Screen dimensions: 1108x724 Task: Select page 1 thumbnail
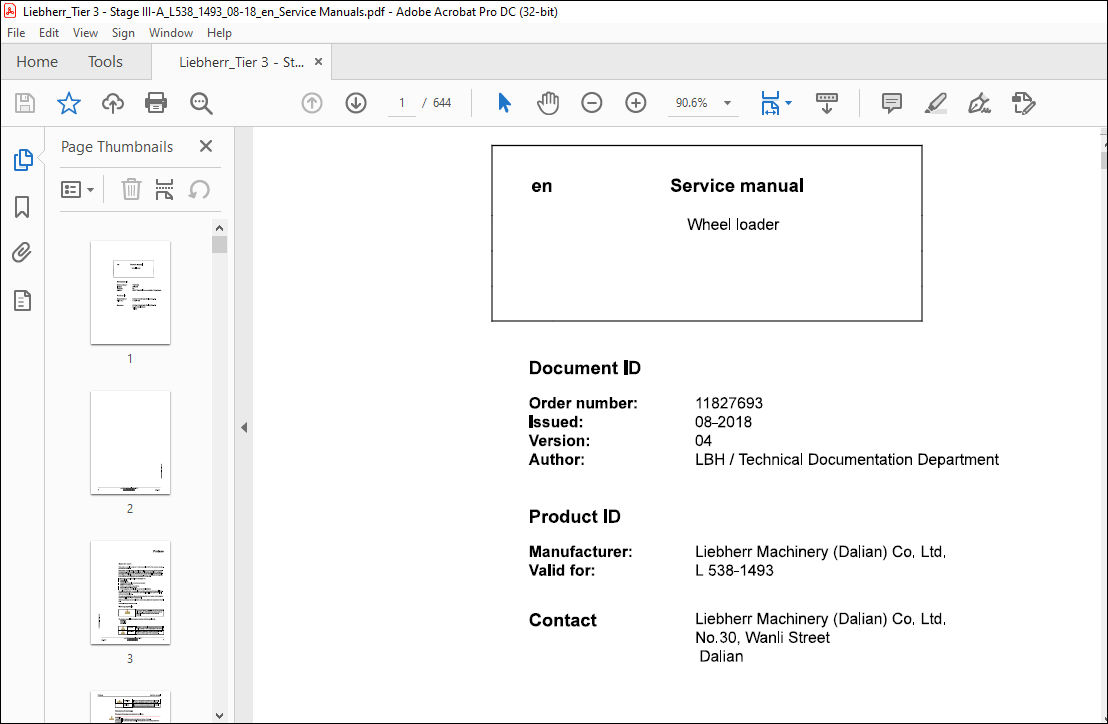[x=130, y=292]
